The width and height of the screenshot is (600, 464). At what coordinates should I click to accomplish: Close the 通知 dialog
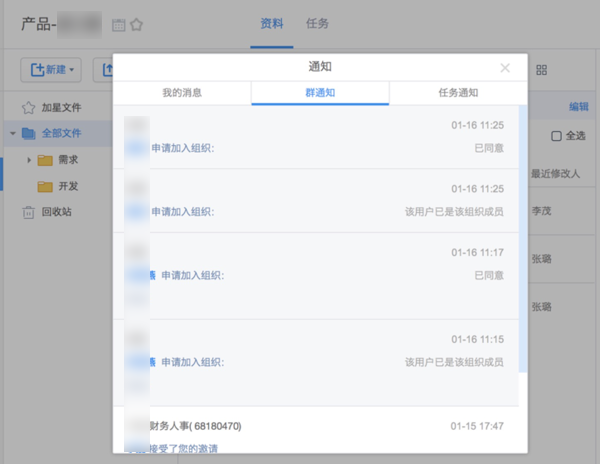505,68
